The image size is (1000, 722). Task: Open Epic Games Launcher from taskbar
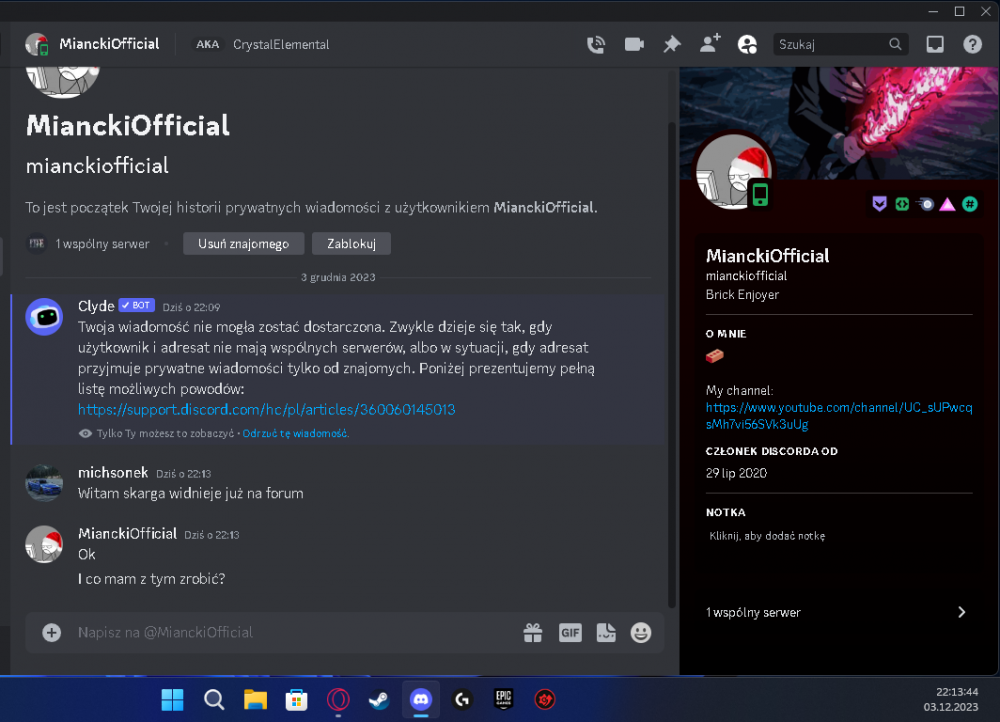pyautogui.click(x=503, y=700)
